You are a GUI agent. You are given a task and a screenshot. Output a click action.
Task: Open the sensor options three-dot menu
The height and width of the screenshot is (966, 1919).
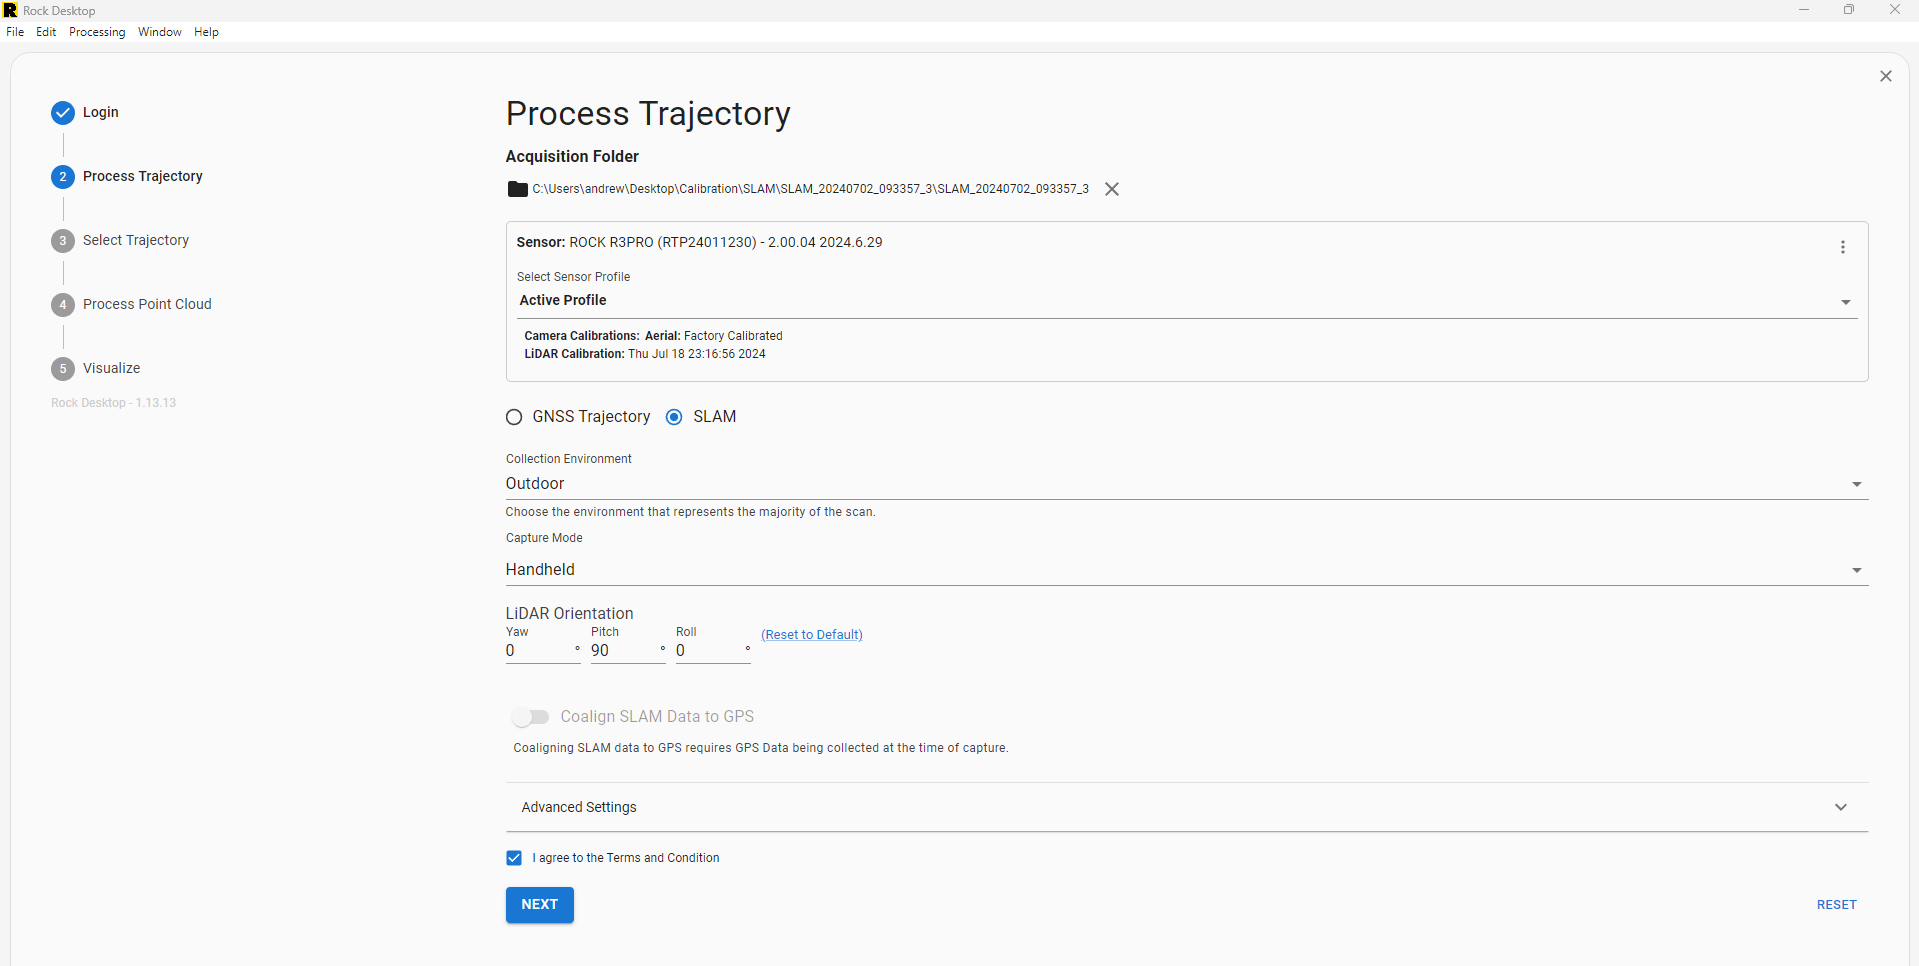coord(1843,247)
